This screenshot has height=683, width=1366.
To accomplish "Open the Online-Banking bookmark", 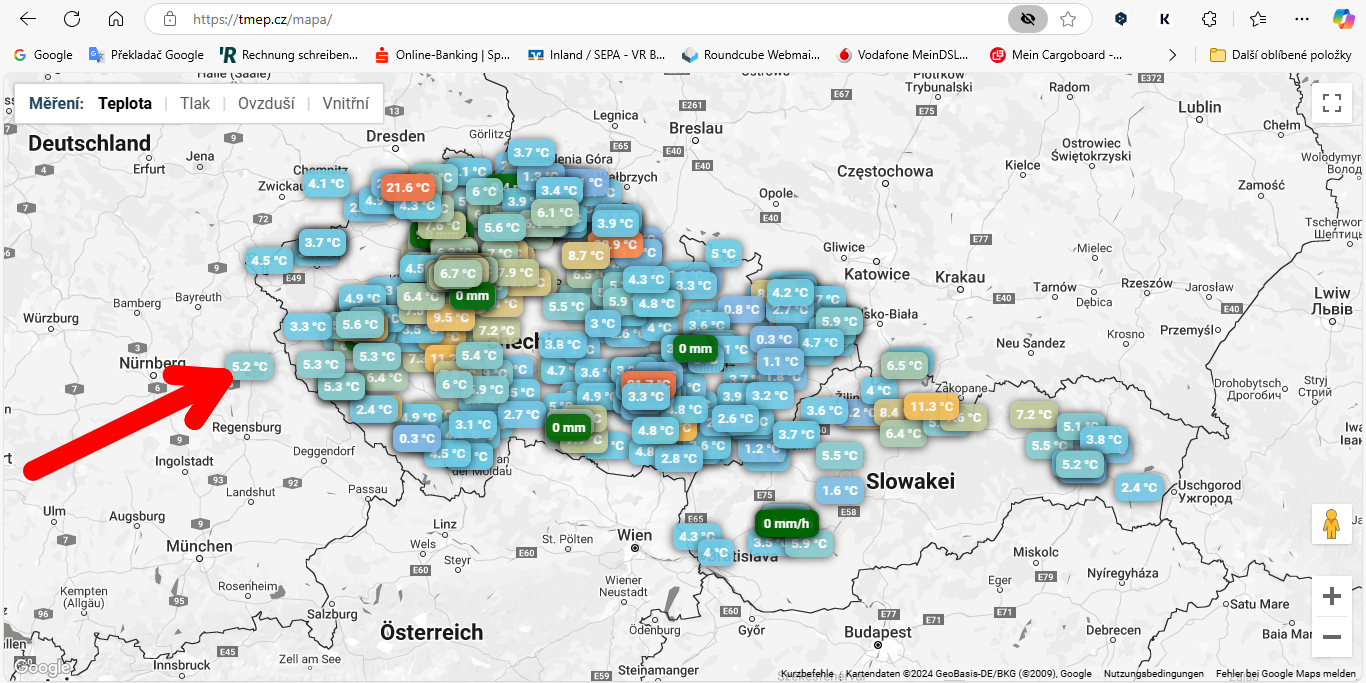I will point(442,55).
